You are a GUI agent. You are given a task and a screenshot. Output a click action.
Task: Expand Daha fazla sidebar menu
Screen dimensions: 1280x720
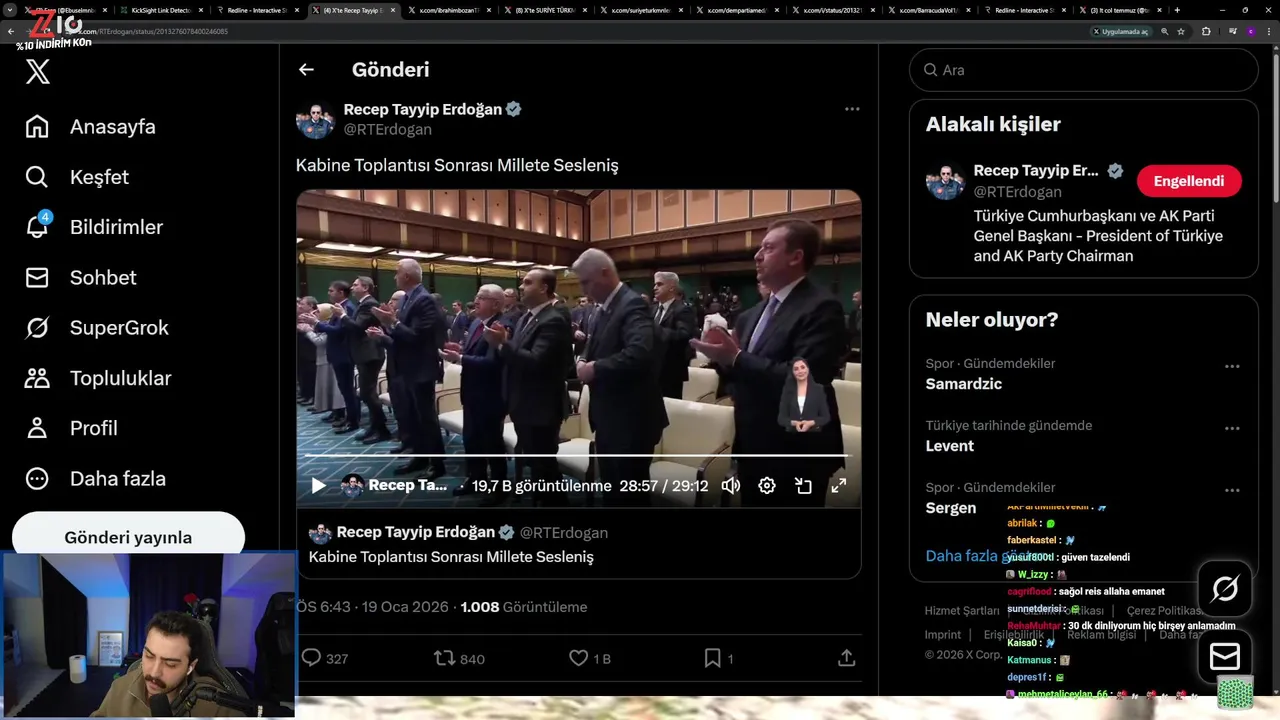95,478
